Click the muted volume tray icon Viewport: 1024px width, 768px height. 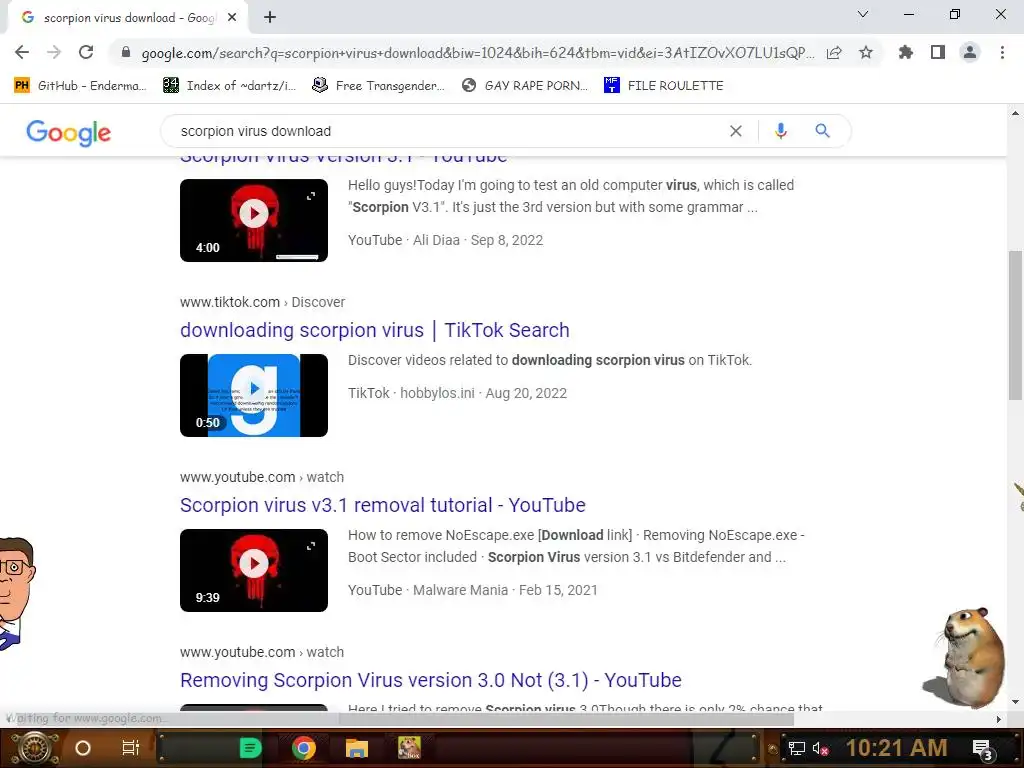coord(820,749)
